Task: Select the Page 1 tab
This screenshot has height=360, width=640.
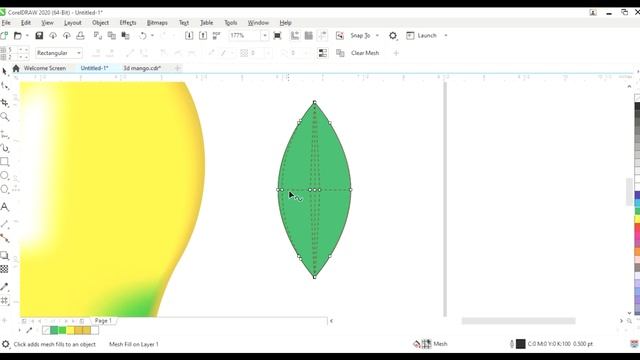Action: tap(103, 321)
